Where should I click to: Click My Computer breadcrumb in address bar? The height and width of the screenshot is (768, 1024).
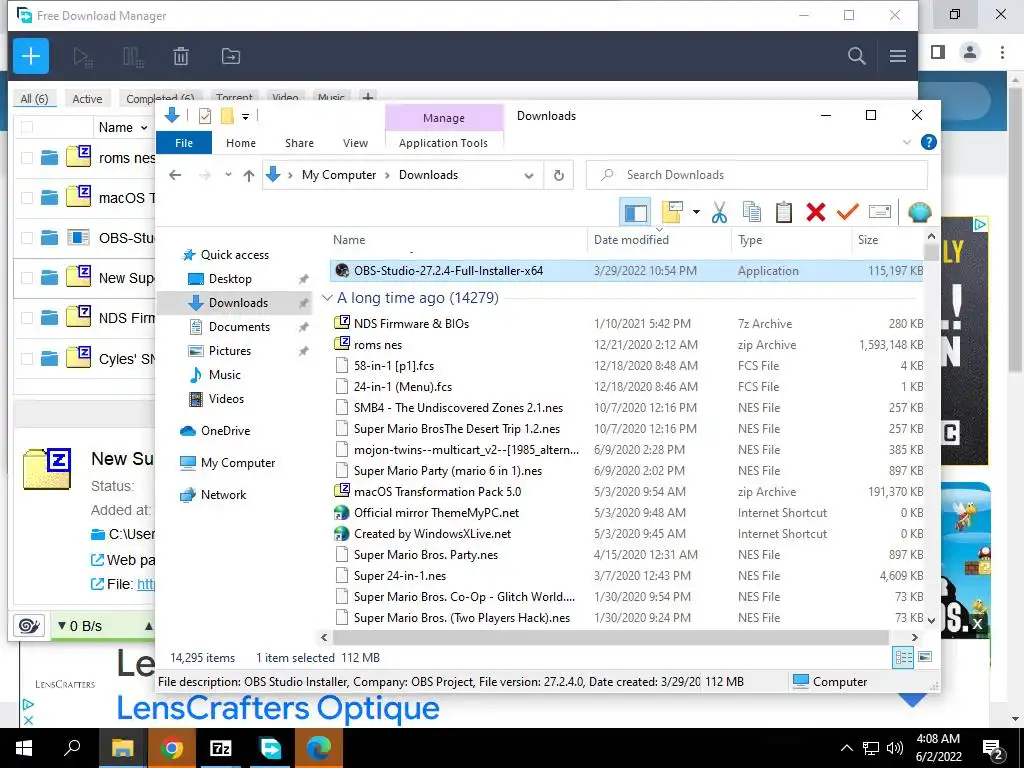click(339, 175)
